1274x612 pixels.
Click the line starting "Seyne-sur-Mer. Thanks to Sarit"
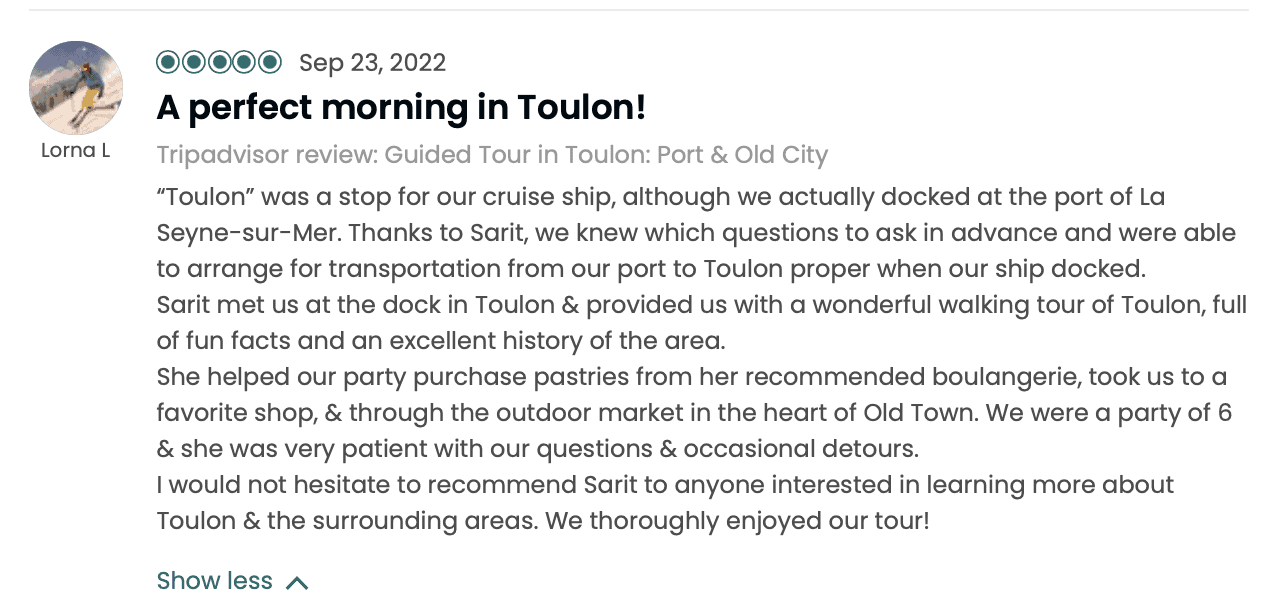(695, 233)
